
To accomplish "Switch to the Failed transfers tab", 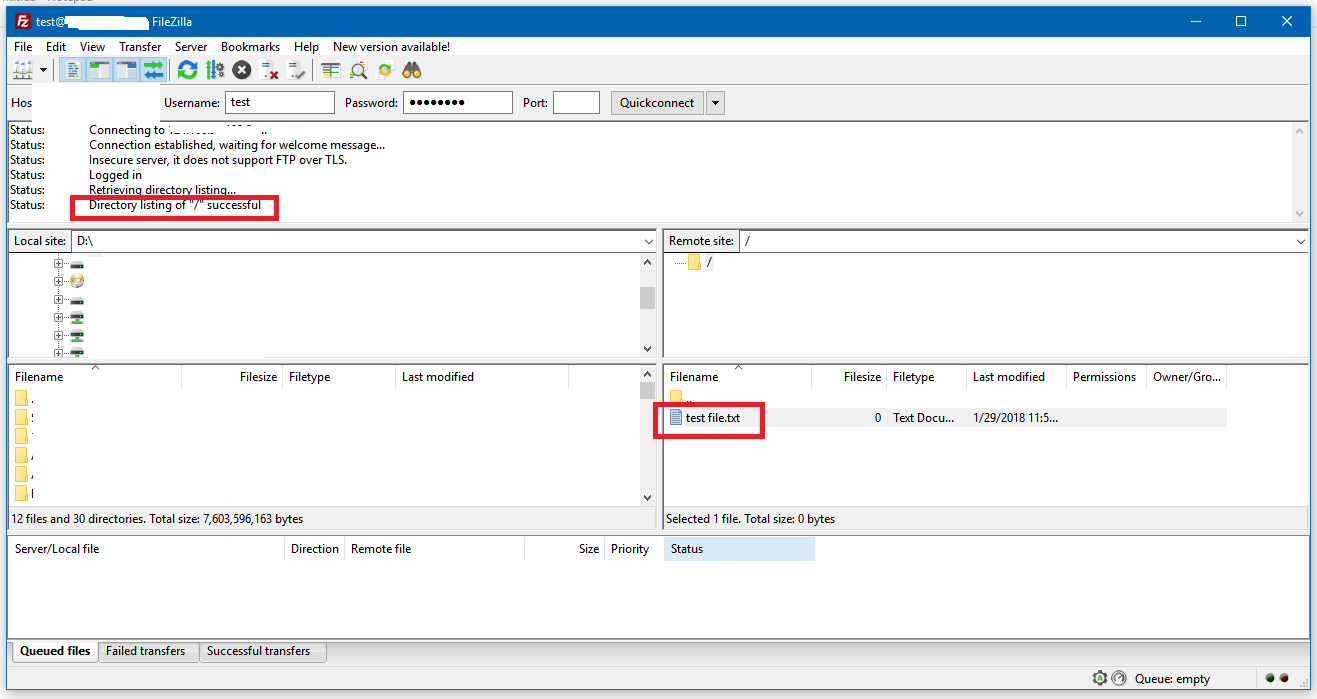I will pyautogui.click(x=146, y=651).
